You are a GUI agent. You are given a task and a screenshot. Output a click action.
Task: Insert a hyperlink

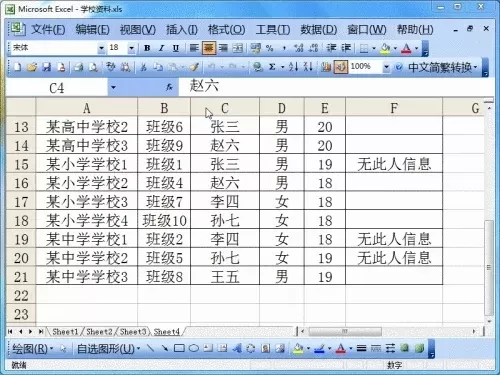coord(257,67)
